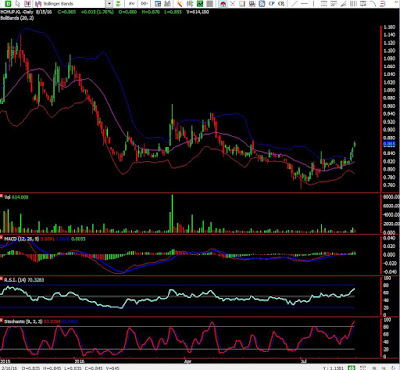400x370 pixels.
Task: Click the toolbar icon right of refresh
Action: point(132,4)
